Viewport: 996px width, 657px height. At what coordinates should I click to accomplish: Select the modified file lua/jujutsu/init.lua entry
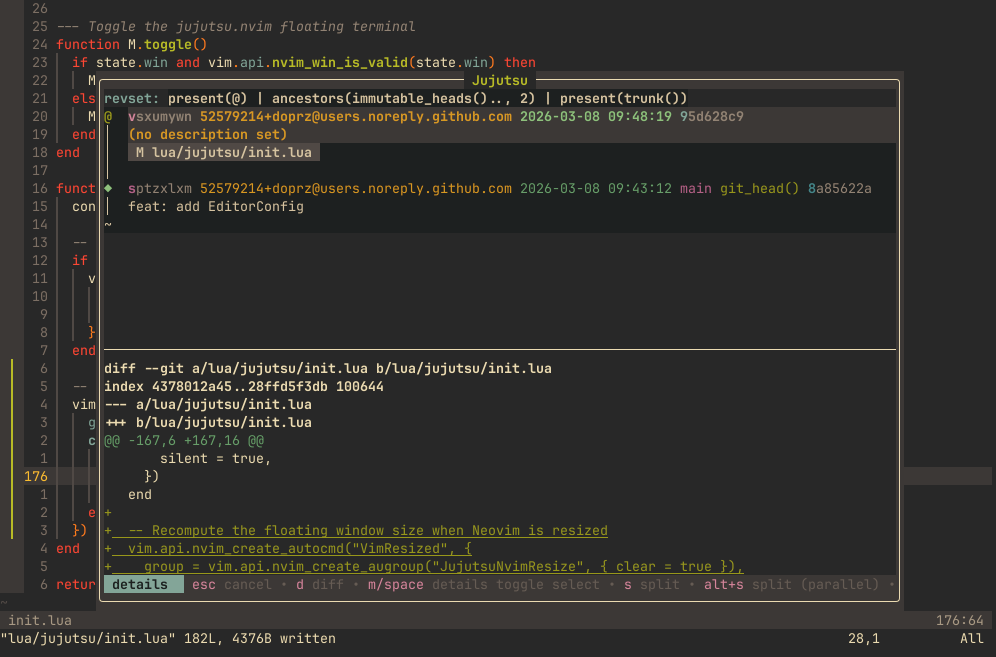click(x=224, y=152)
